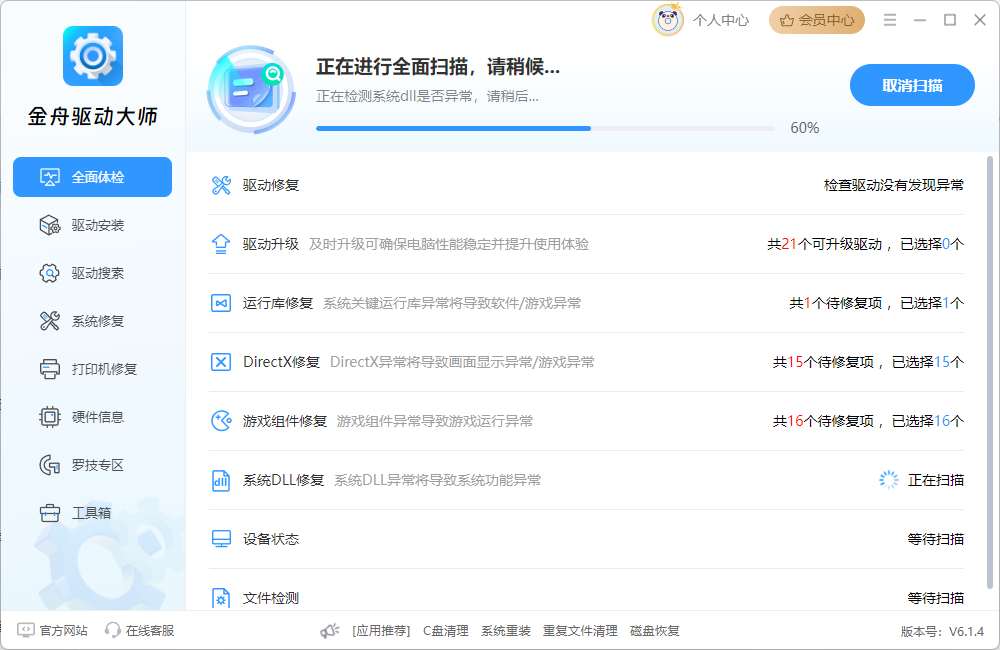Open 系统重装 recommended app
Image resolution: width=1000 pixels, height=650 pixels.
click(x=506, y=631)
